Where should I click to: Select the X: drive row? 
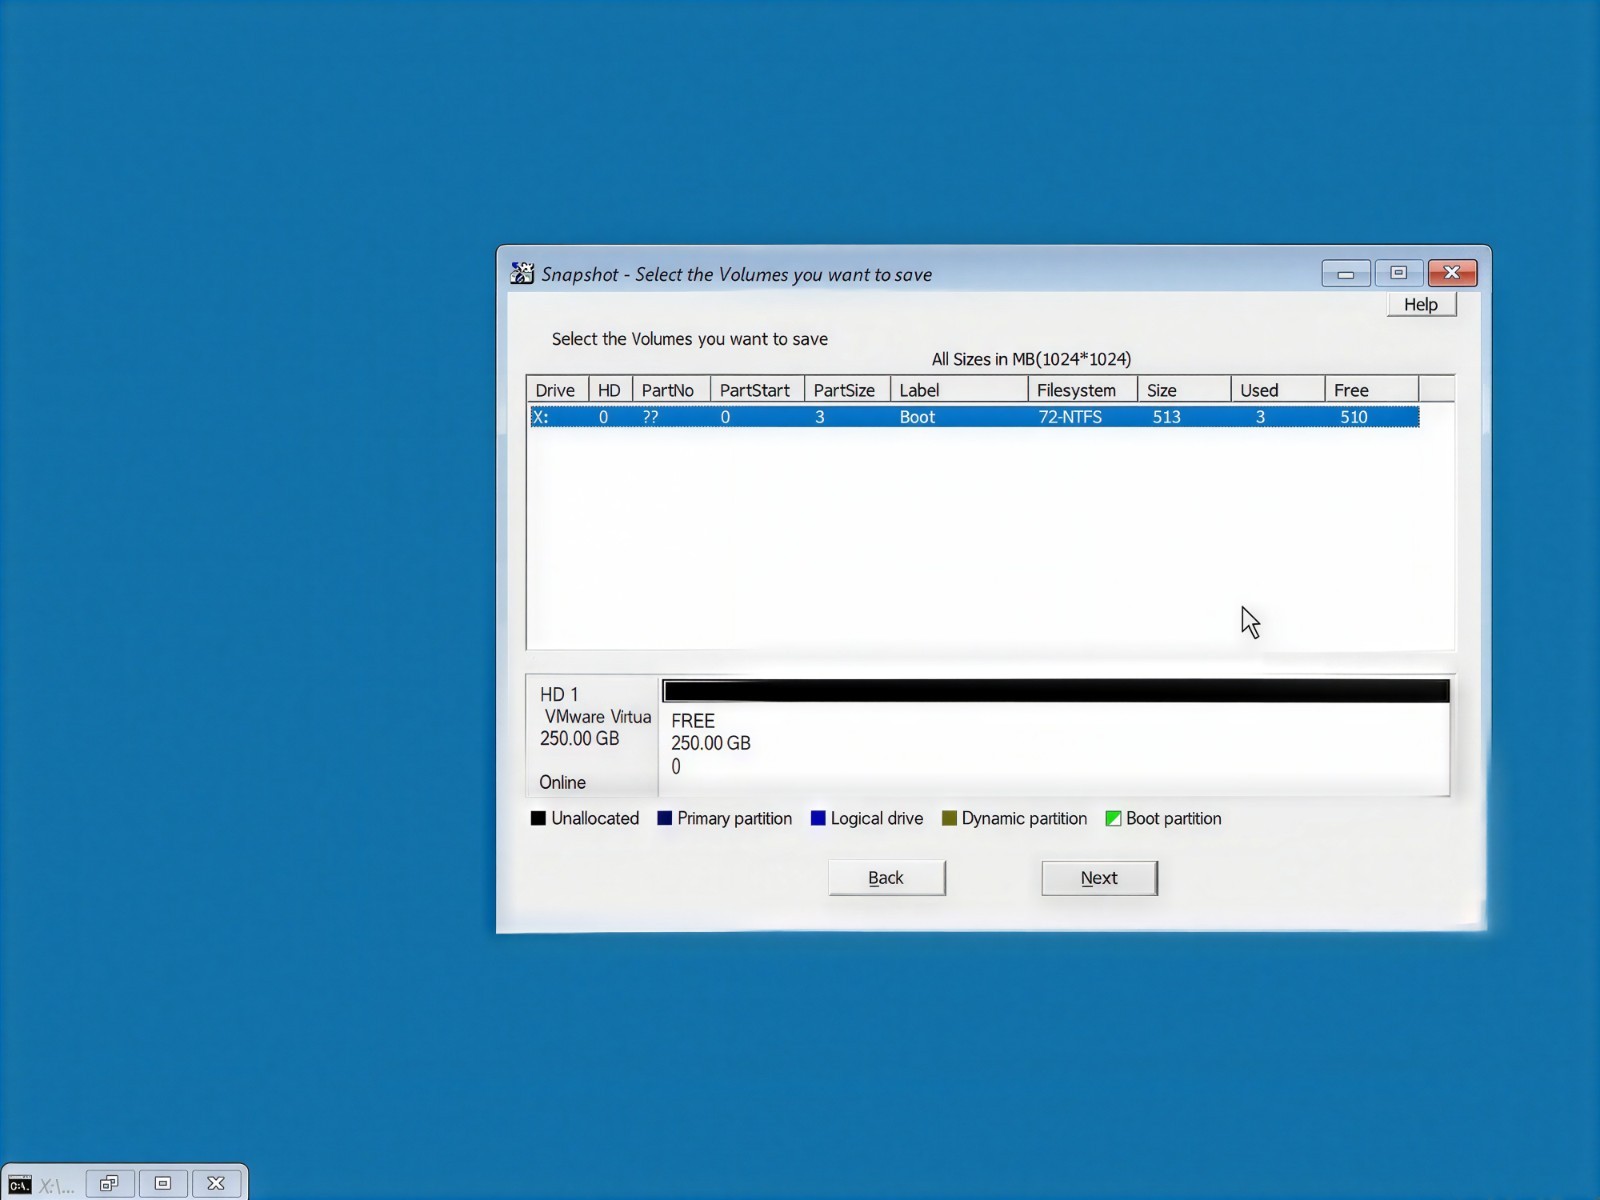pyautogui.click(x=974, y=417)
